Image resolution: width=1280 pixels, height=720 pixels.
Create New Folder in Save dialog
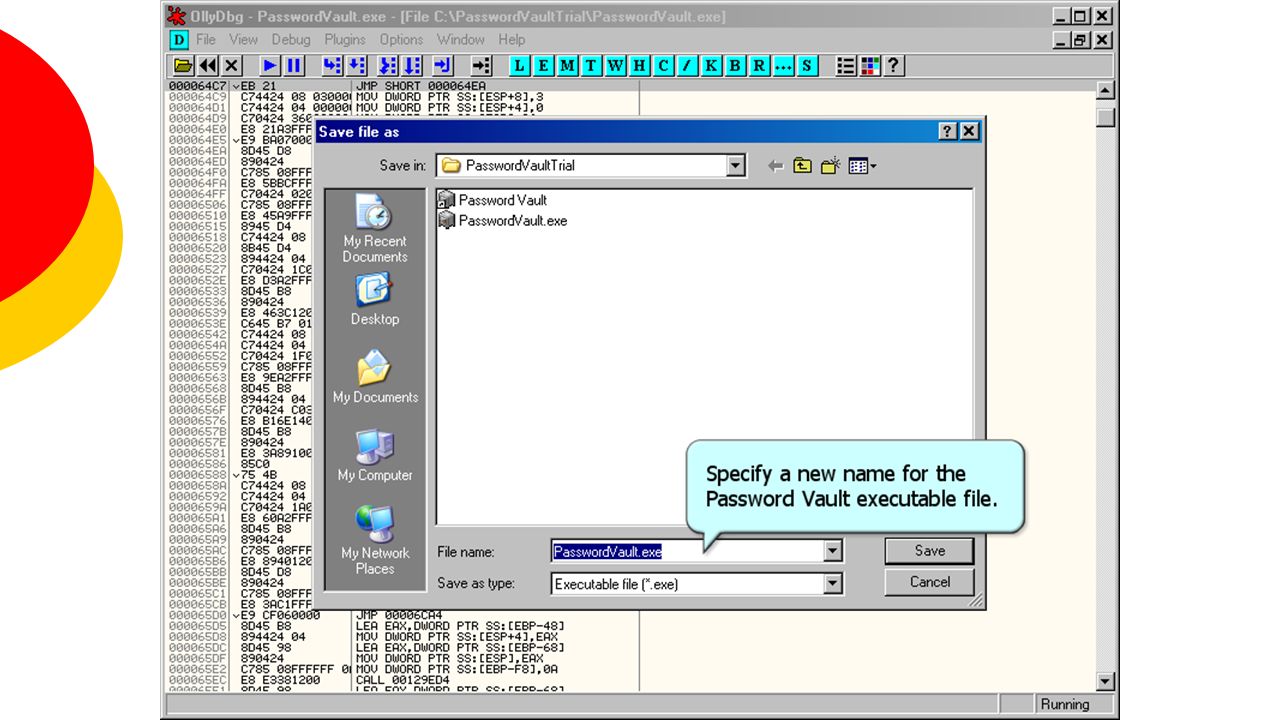[x=830, y=166]
